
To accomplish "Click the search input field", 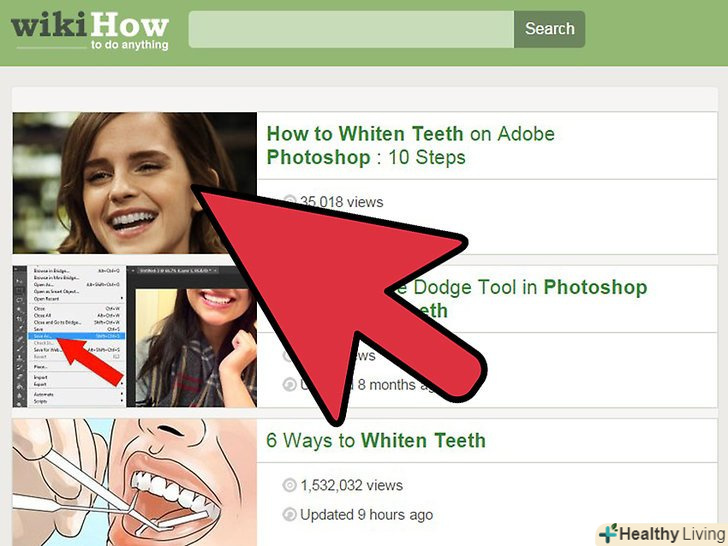I will (x=351, y=29).
